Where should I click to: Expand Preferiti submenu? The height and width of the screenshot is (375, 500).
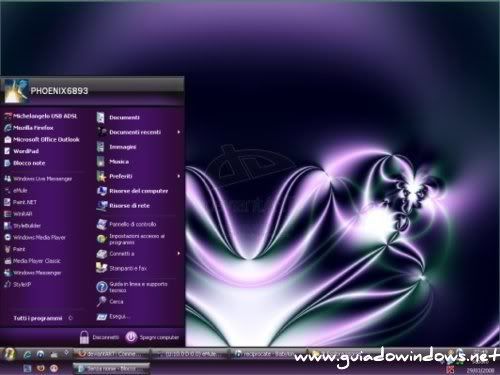point(139,176)
